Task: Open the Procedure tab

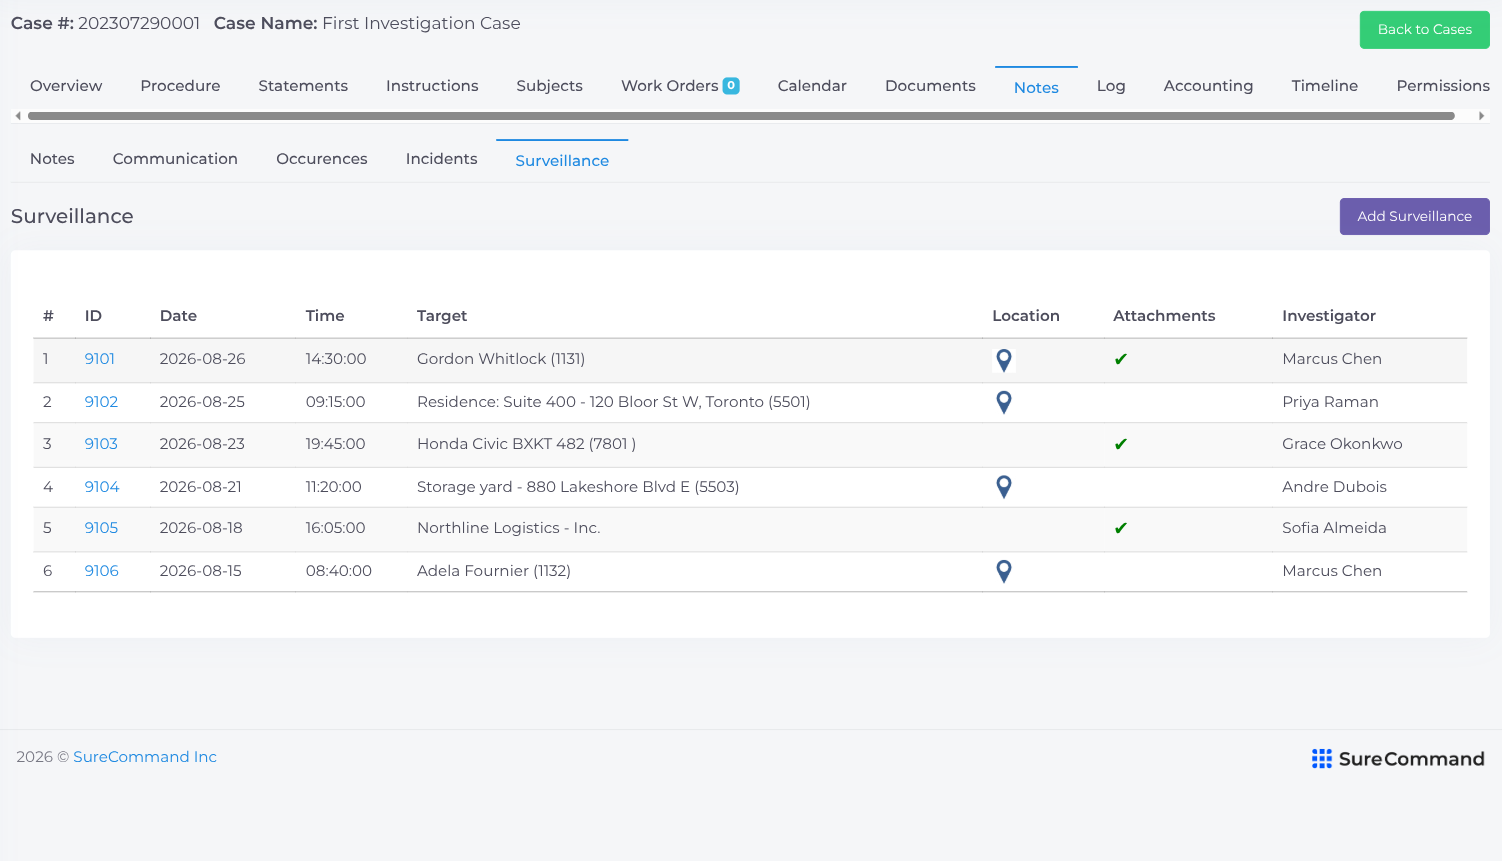Action: click(180, 86)
